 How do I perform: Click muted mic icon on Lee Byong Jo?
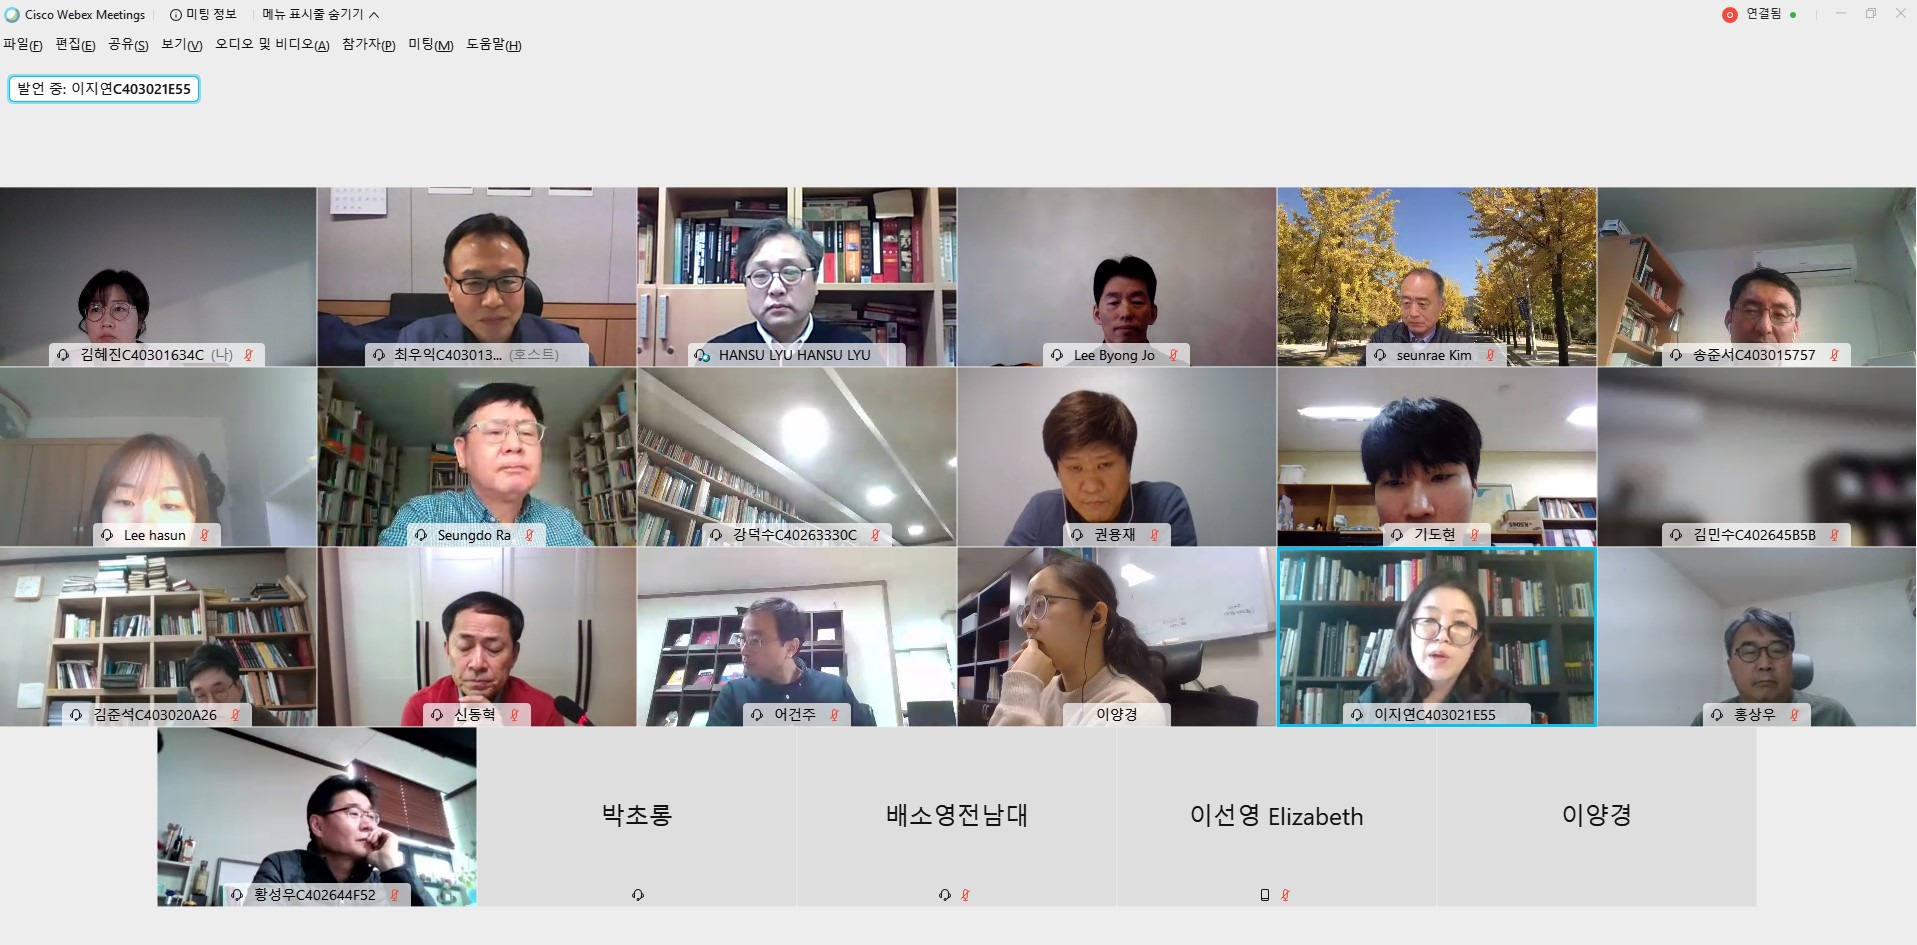pyautogui.click(x=1173, y=355)
